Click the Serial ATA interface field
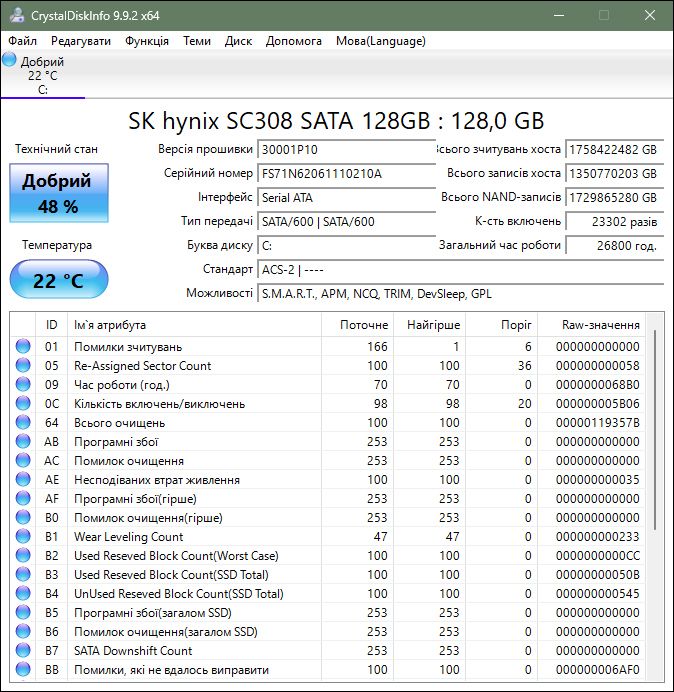 346,197
